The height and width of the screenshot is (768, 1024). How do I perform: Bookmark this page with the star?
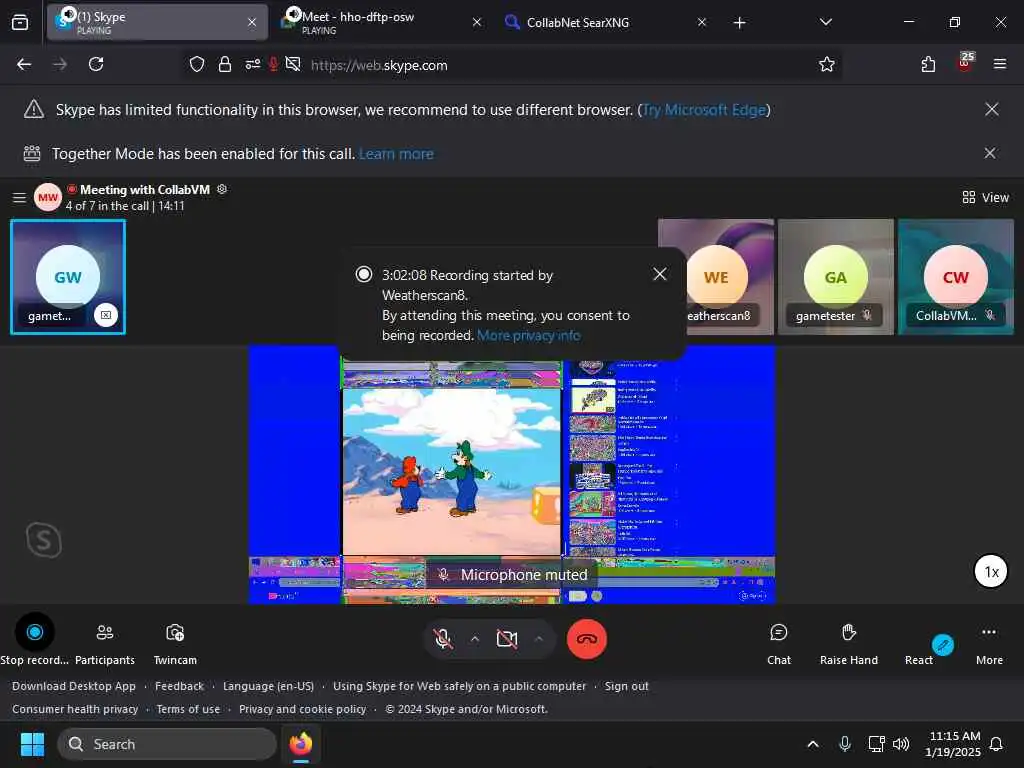827,64
